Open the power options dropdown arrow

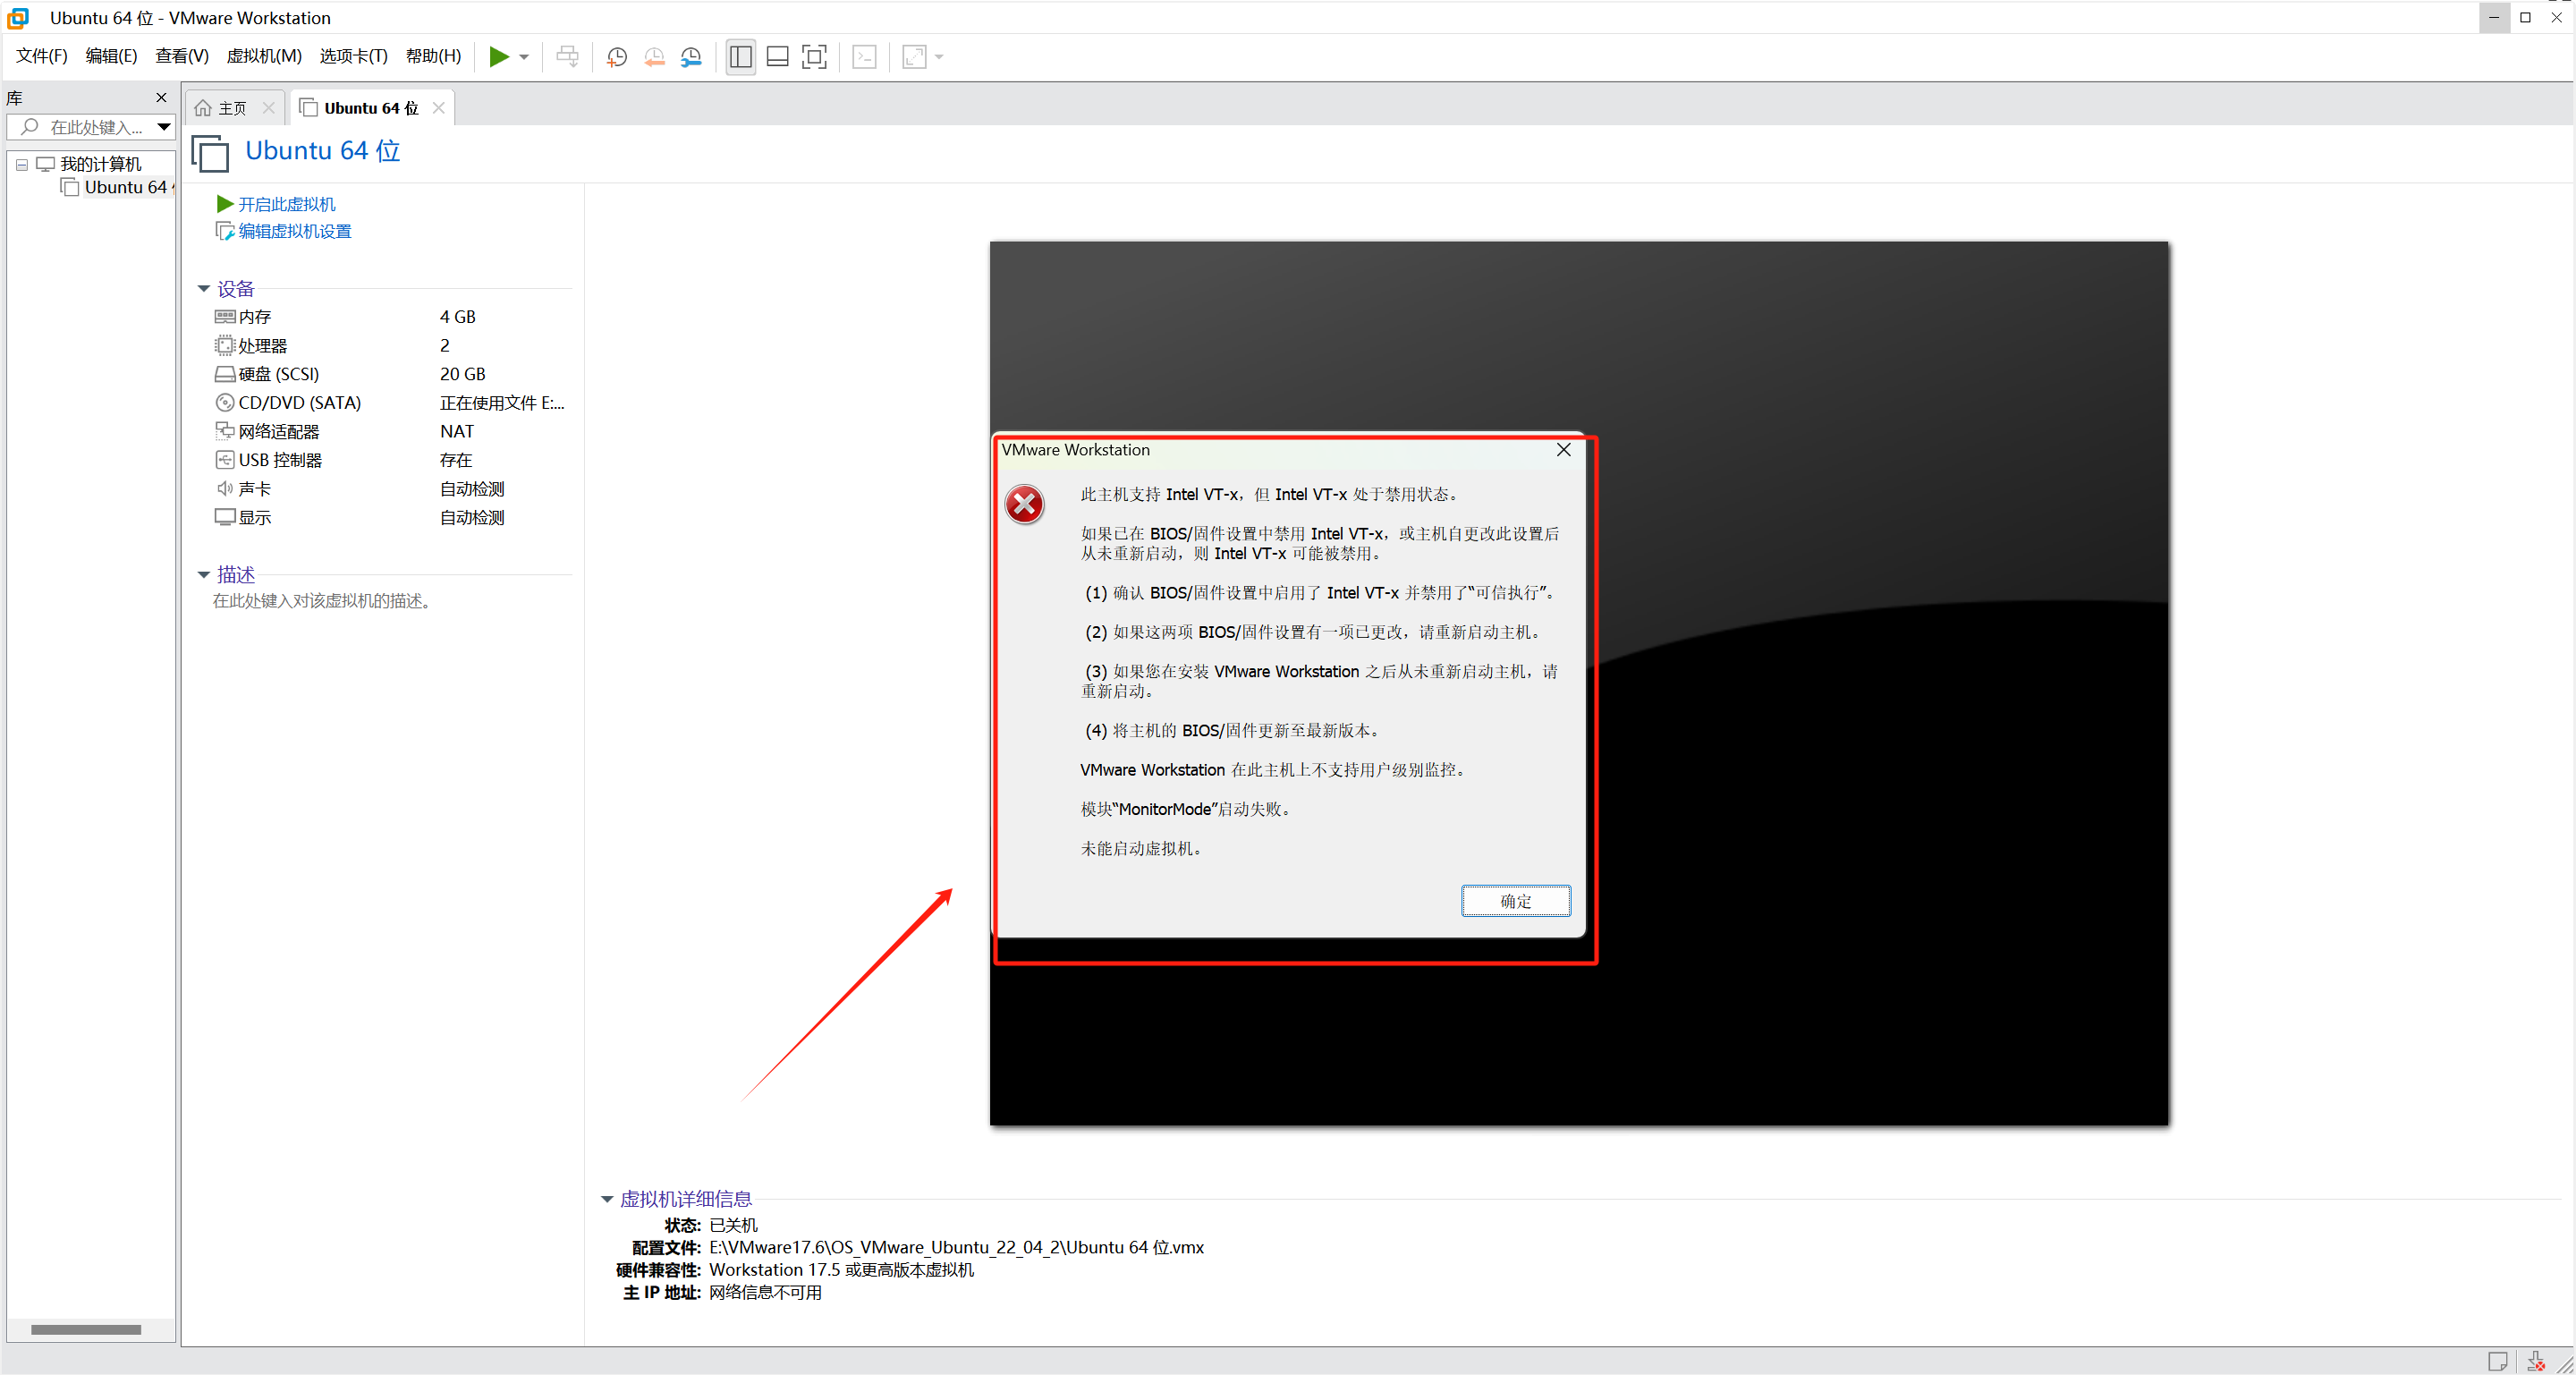[x=524, y=57]
